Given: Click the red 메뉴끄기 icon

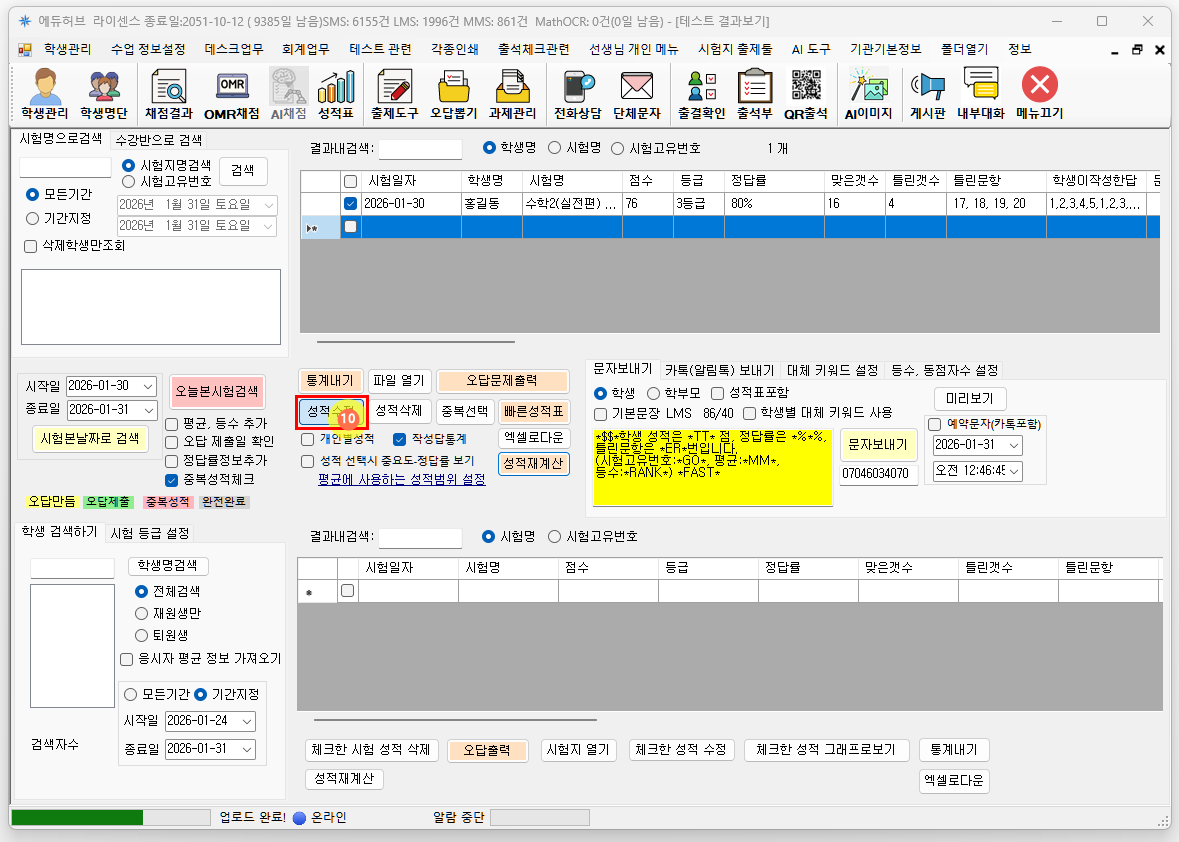Looking at the screenshot, I should click(1039, 94).
